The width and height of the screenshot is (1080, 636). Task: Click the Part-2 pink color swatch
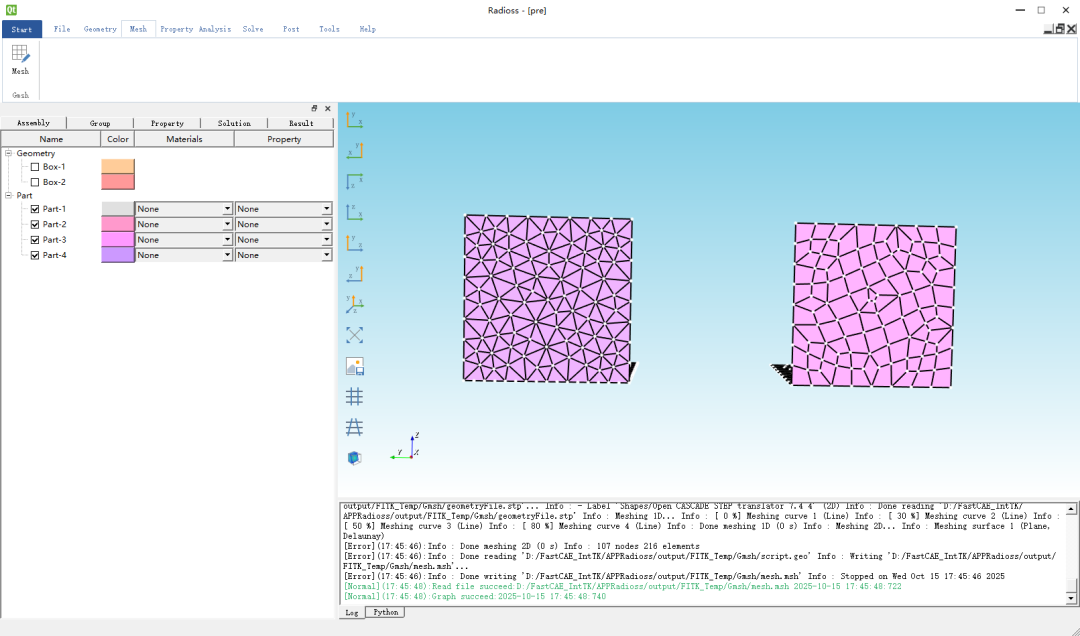click(x=118, y=224)
